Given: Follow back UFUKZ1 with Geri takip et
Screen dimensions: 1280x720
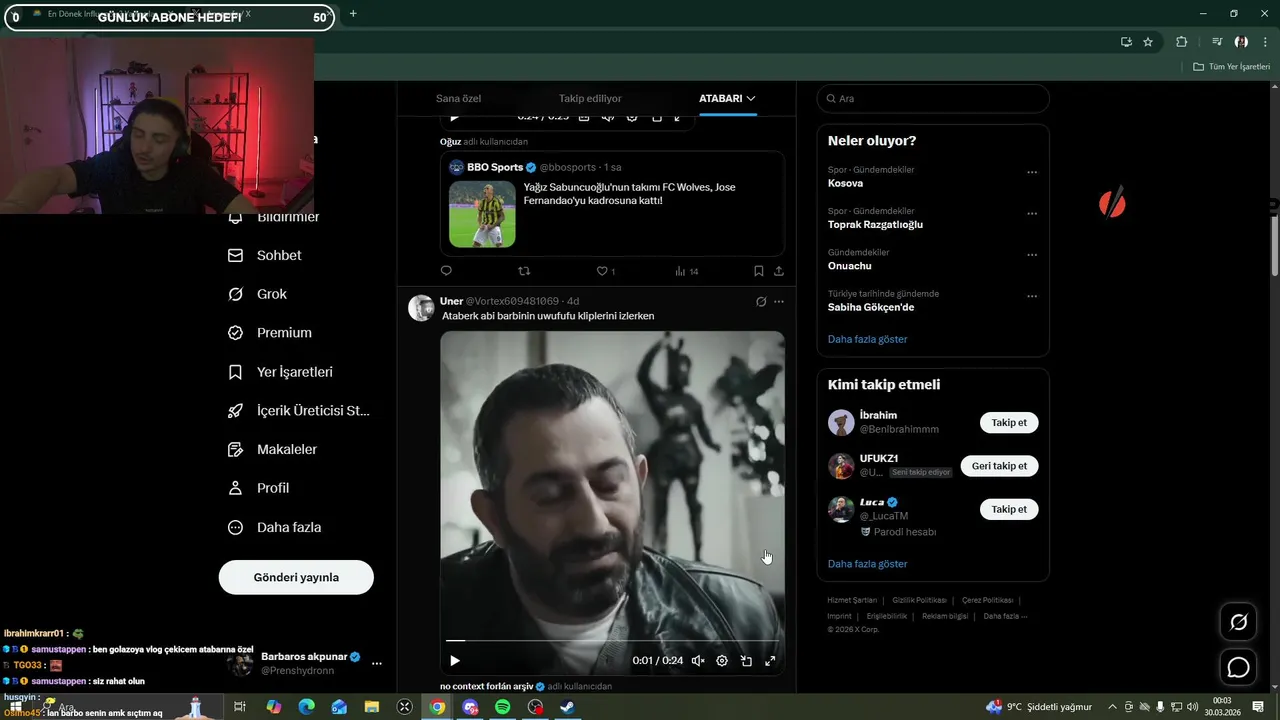Looking at the screenshot, I should tap(999, 466).
